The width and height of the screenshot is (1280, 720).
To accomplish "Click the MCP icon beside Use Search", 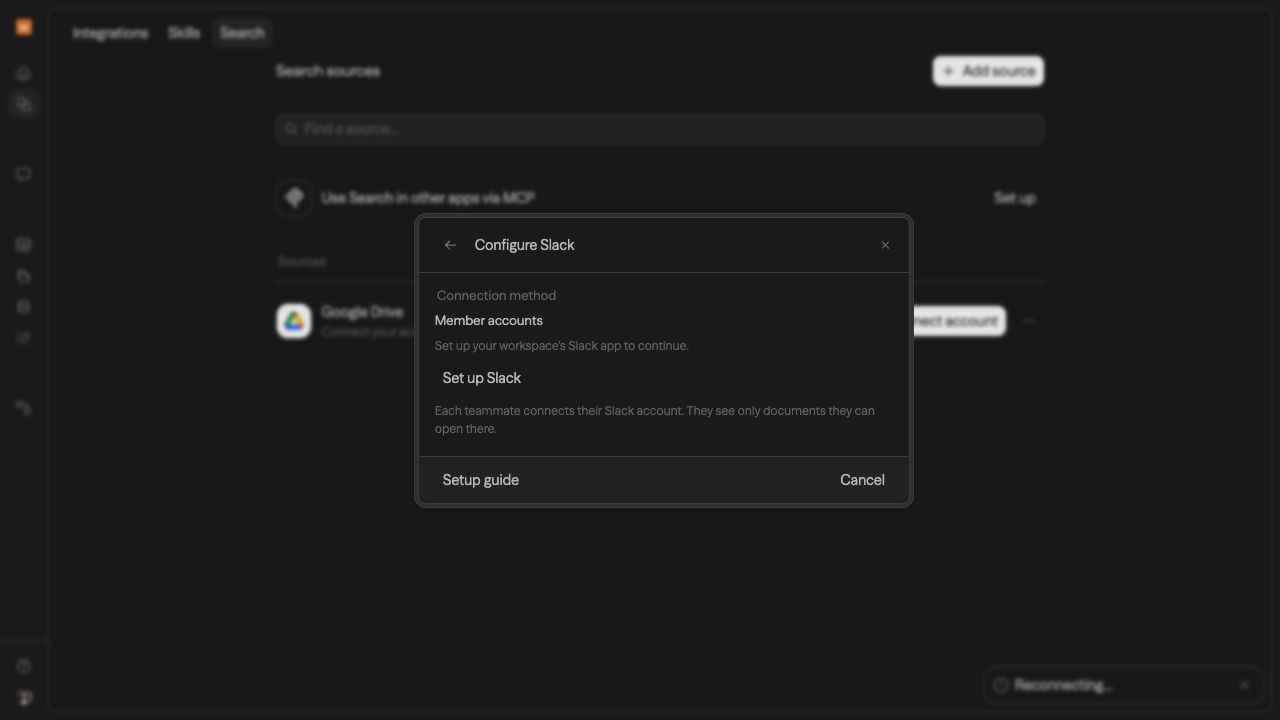I will point(294,198).
